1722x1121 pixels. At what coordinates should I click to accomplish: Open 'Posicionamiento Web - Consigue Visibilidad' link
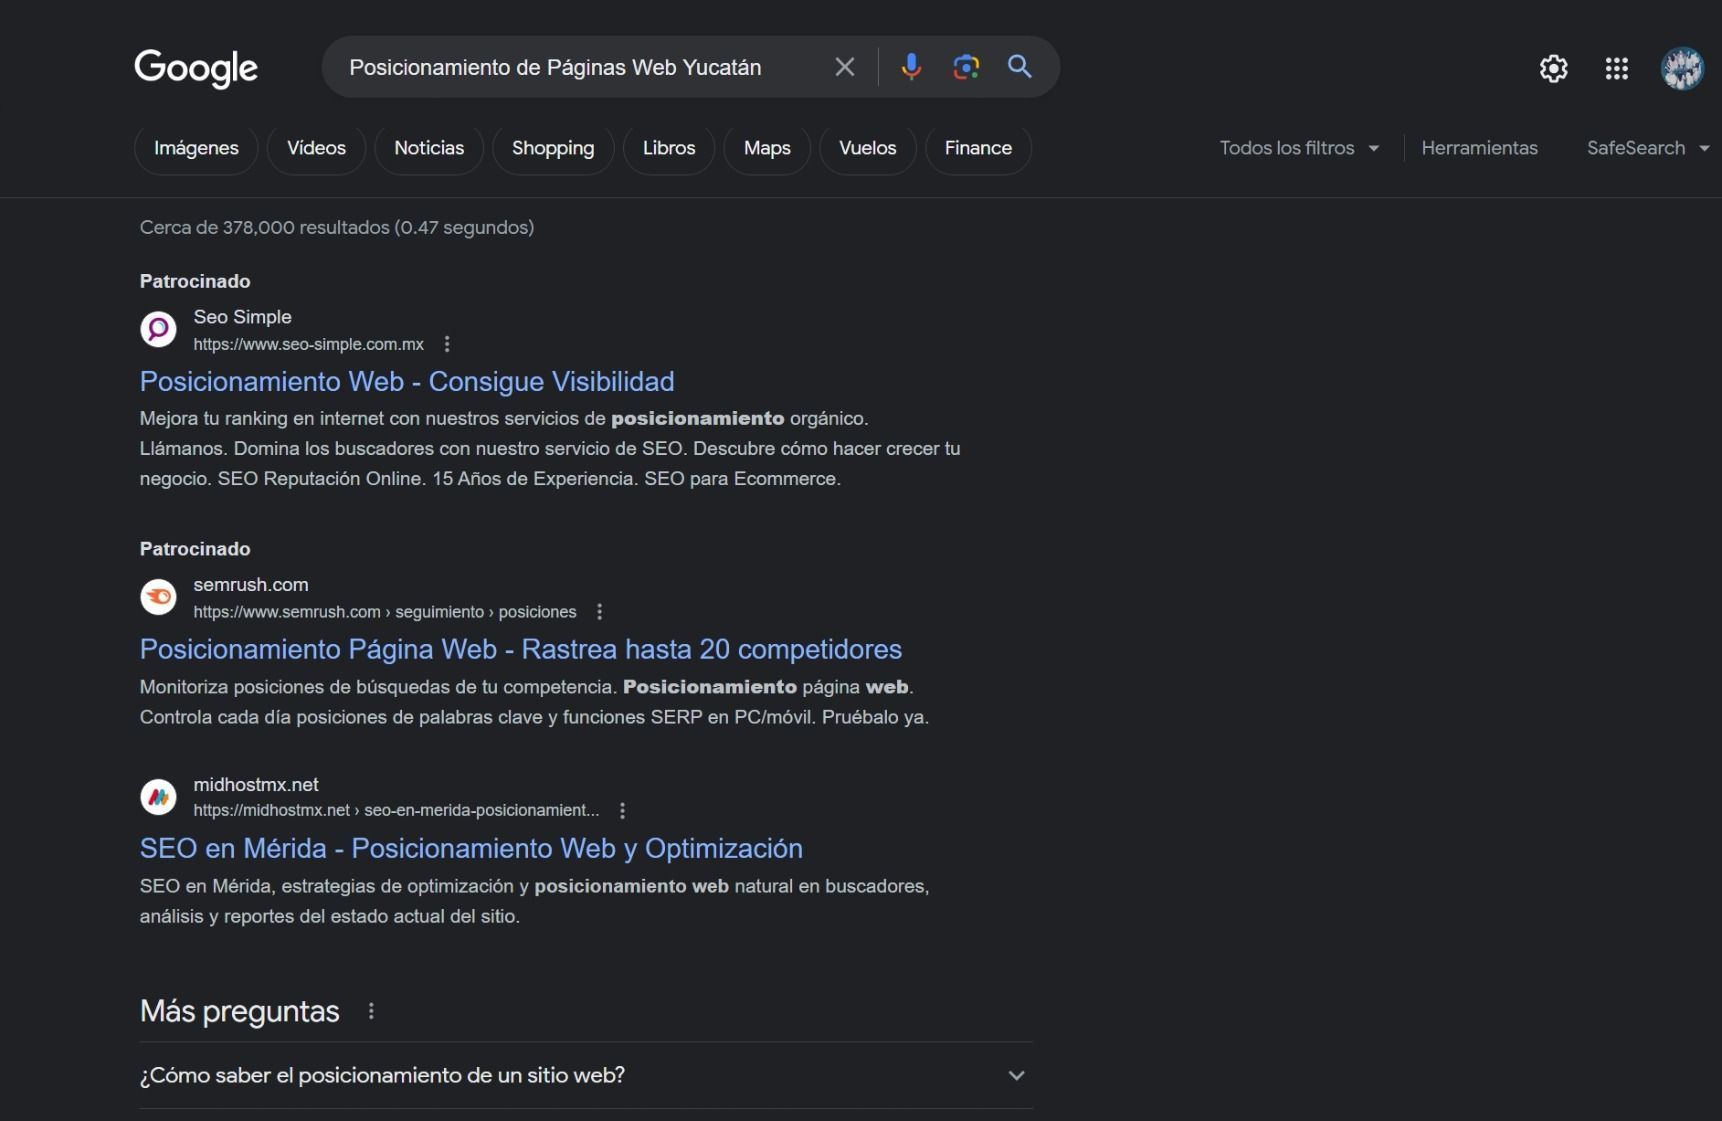[407, 382]
